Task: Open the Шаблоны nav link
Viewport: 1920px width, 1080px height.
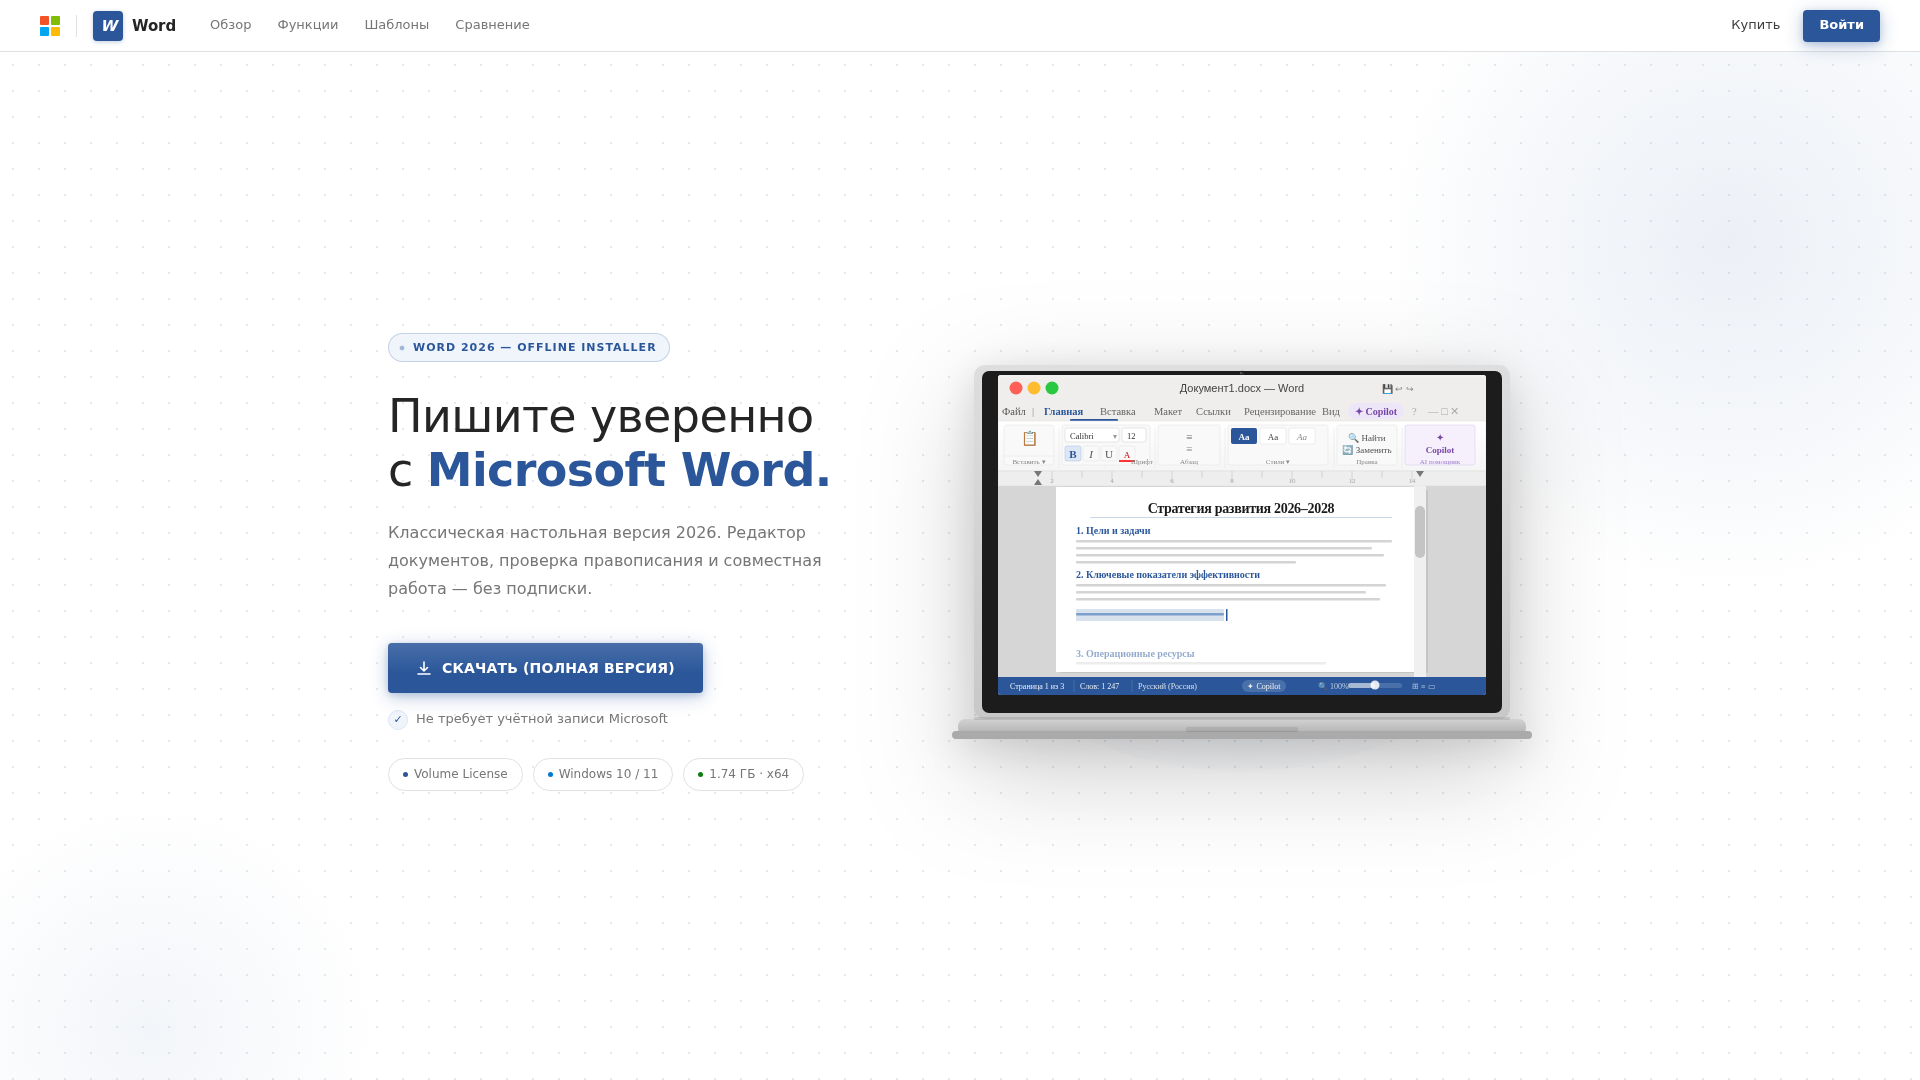Action: click(x=397, y=25)
